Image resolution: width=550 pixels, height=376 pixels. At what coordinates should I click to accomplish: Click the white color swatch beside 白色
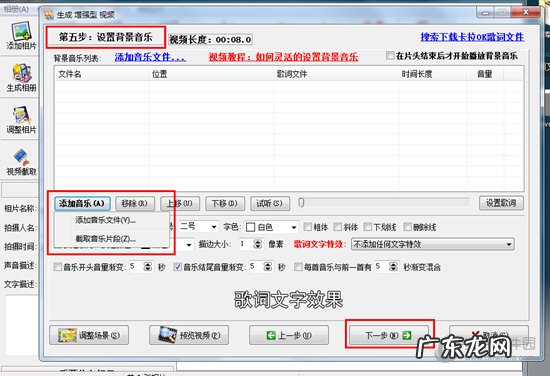(x=250, y=227)
